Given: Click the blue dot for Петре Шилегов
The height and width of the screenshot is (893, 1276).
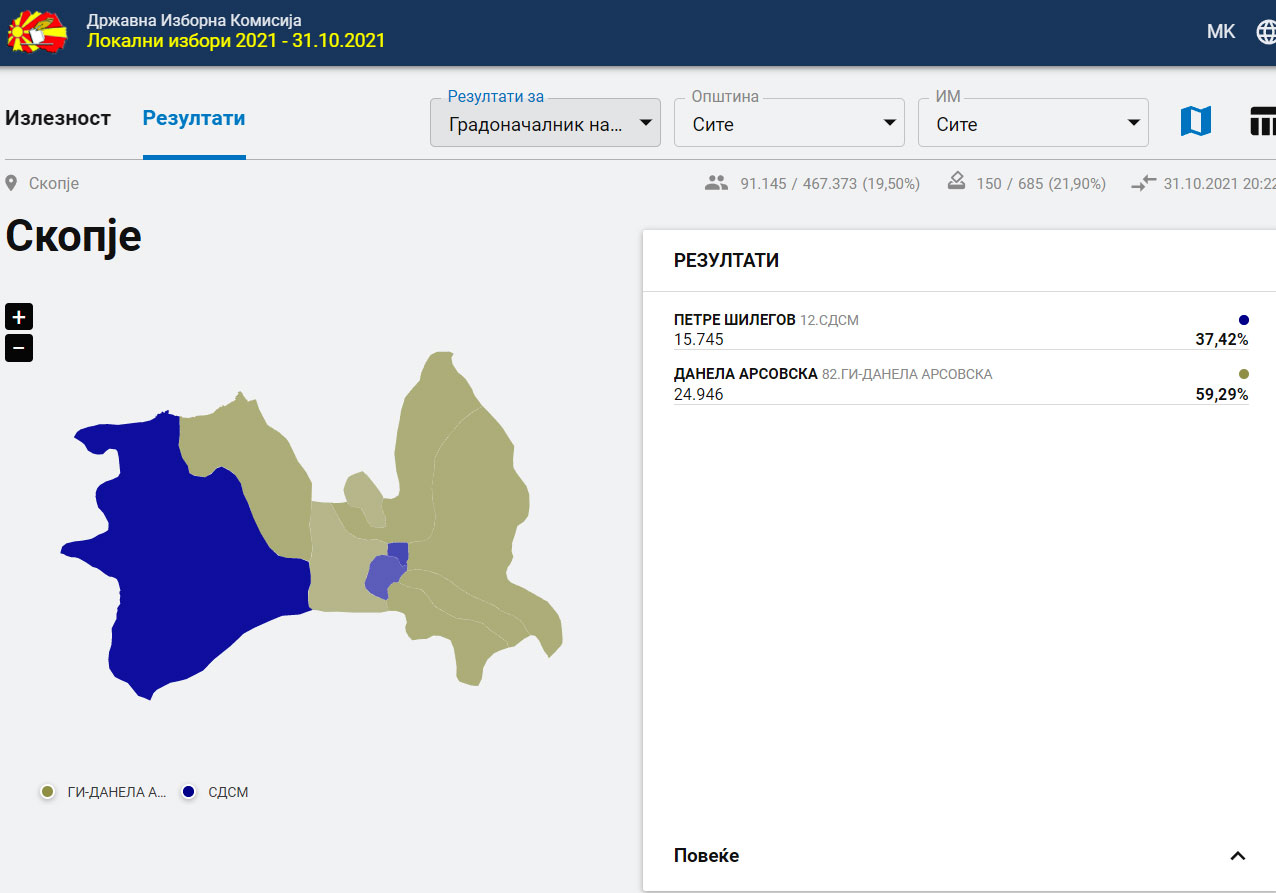Looking at the screenshot, I should 1244,320.
